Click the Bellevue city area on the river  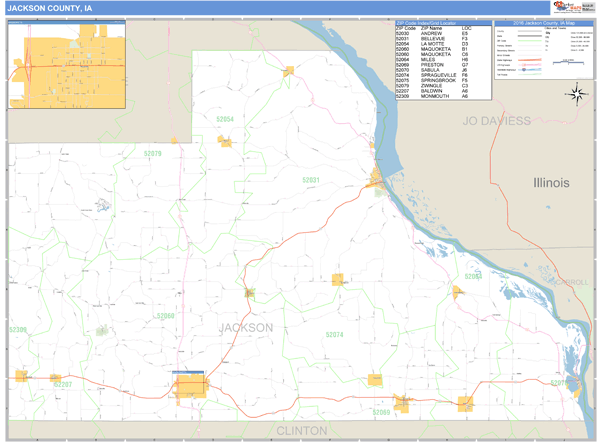[x=377, y=181]
